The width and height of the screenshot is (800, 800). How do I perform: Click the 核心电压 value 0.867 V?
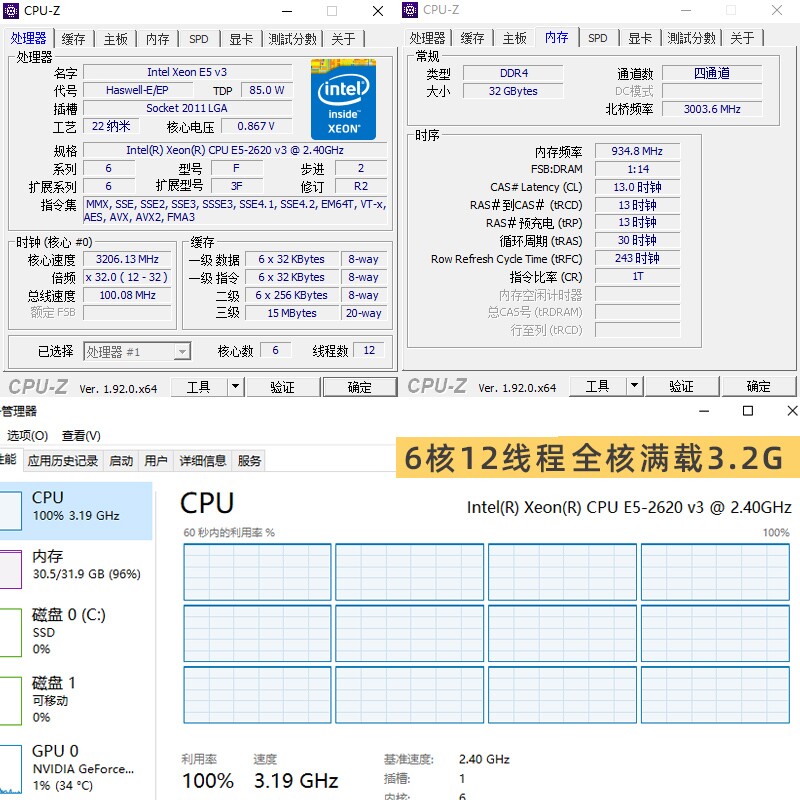[x=256, y=126]
